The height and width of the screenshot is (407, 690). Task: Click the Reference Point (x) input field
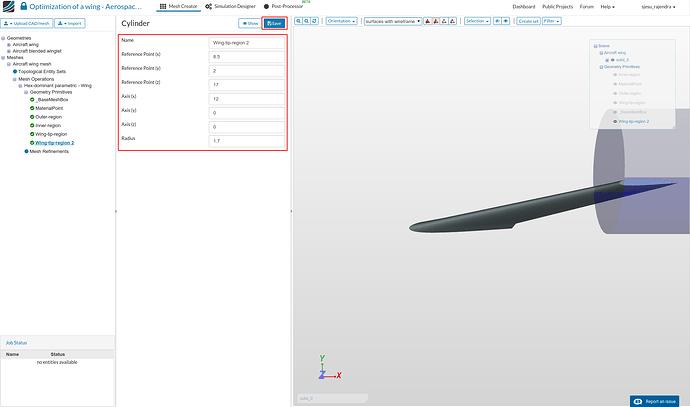tap(246, 57)
